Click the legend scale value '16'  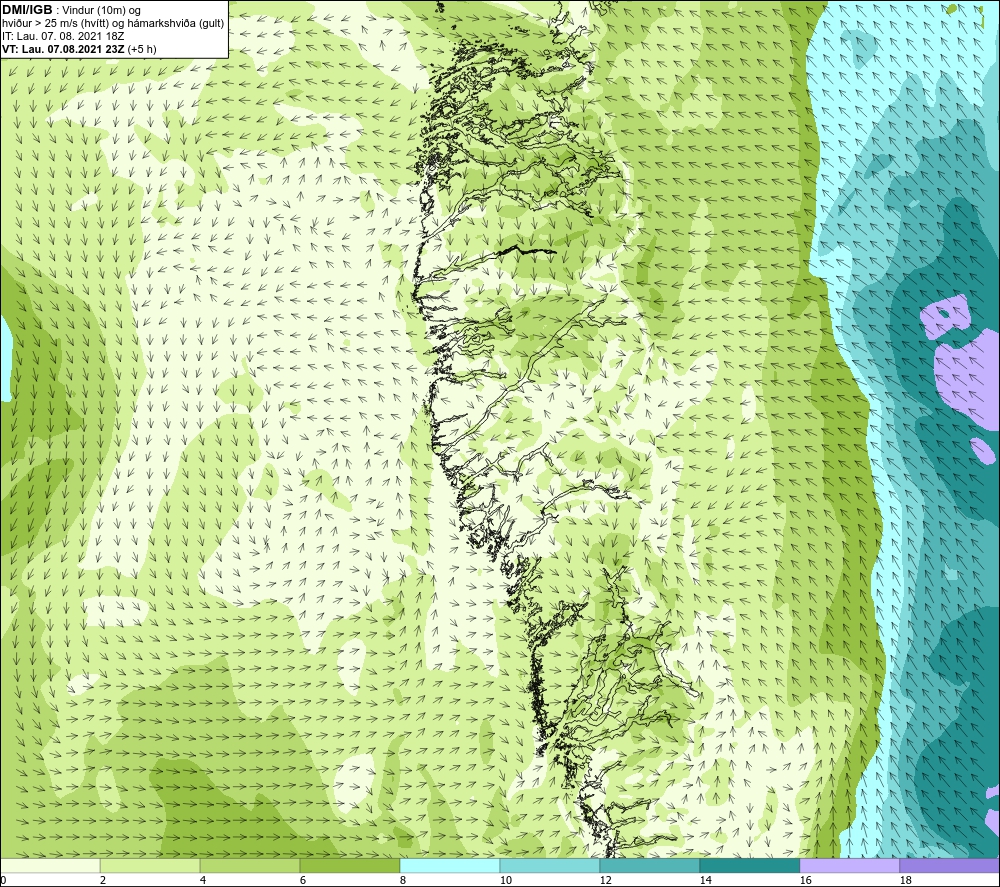[805, 880]
